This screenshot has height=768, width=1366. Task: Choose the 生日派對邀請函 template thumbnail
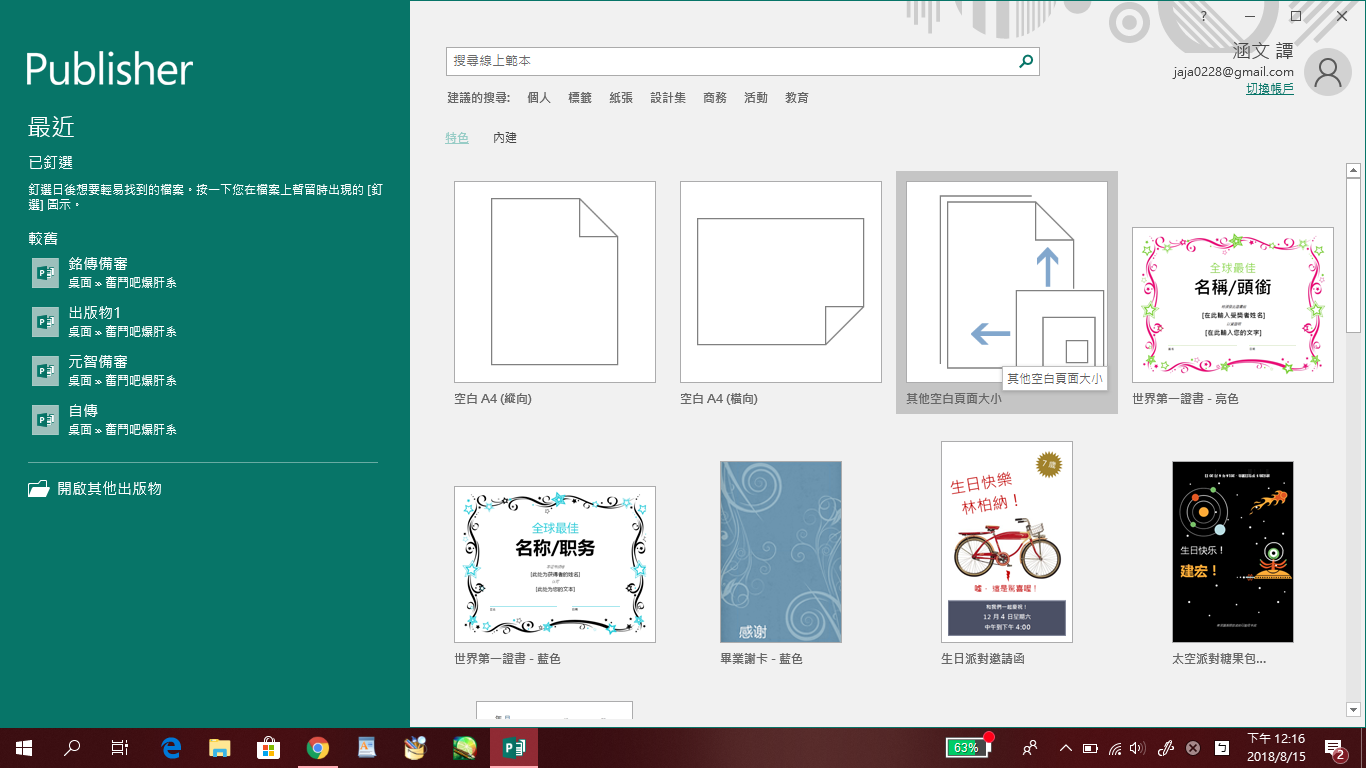(1006, 541)
